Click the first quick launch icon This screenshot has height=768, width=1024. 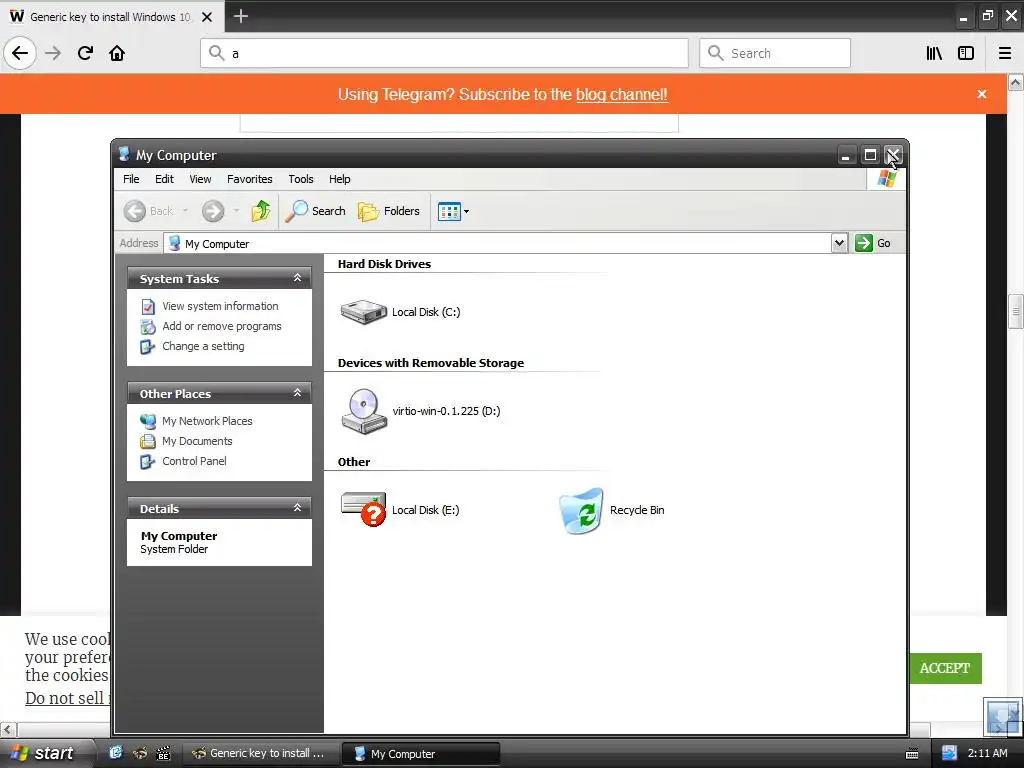(116, 753)
